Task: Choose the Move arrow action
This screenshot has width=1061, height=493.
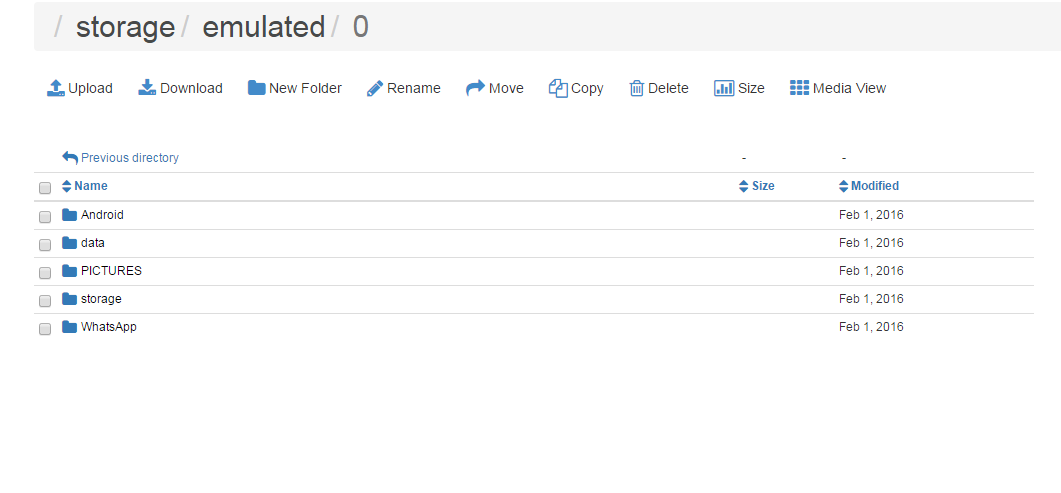Action: coord(495,88)
